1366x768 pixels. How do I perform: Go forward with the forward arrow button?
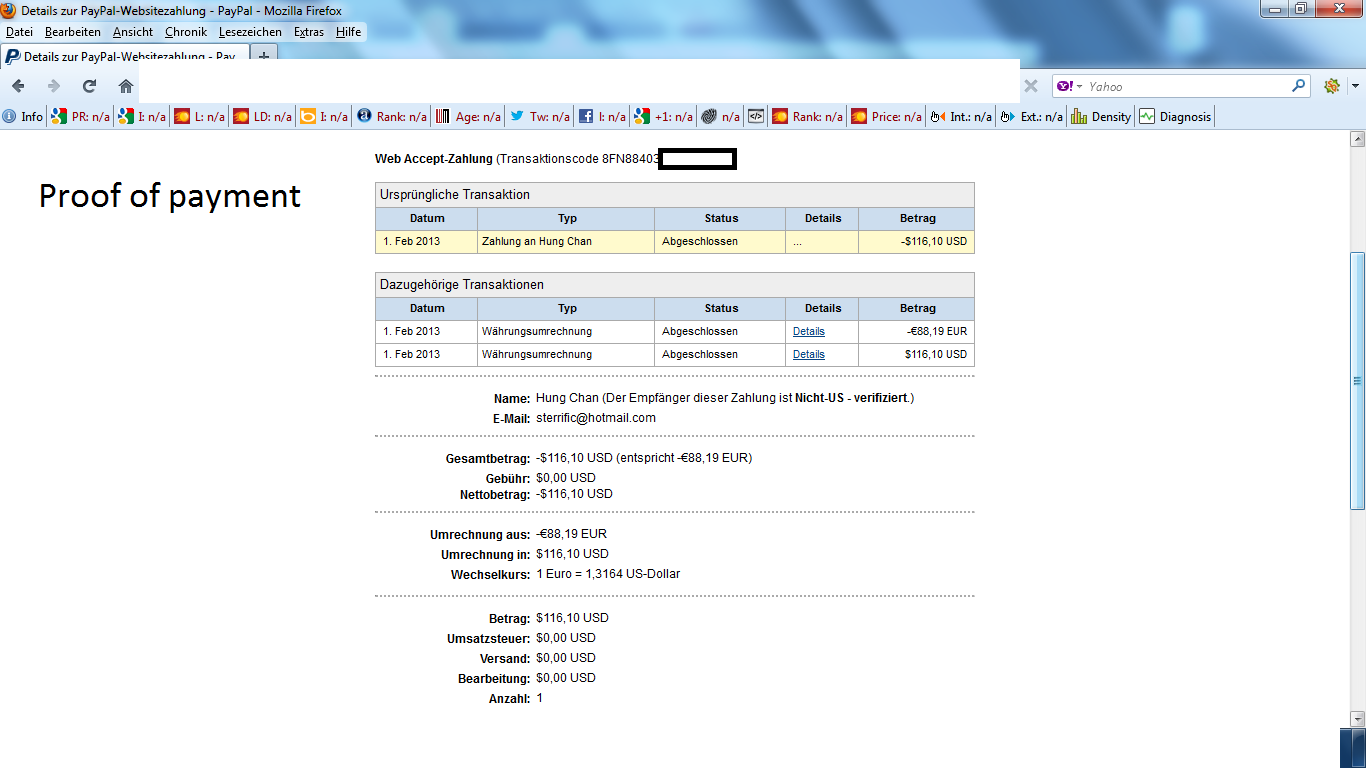coord(54,86)
